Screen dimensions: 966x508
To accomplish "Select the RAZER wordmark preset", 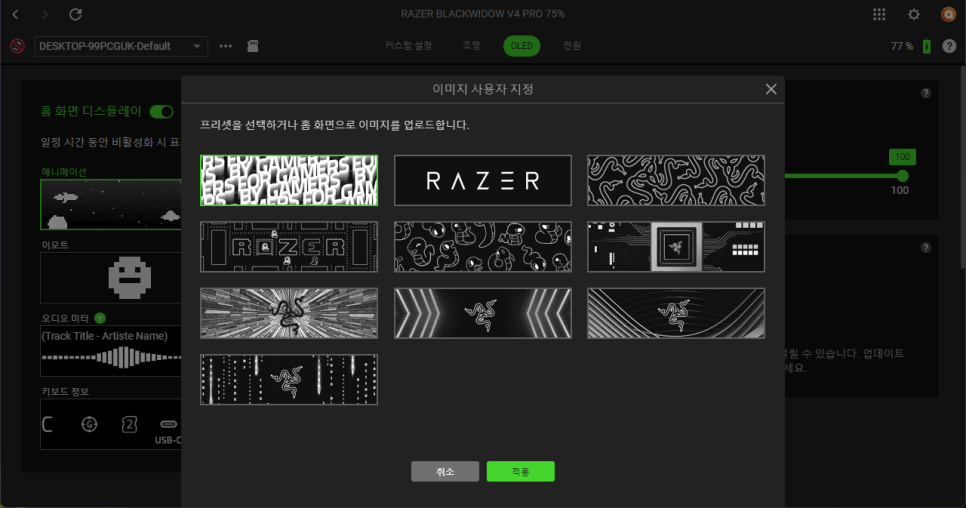I will (483, 180).
